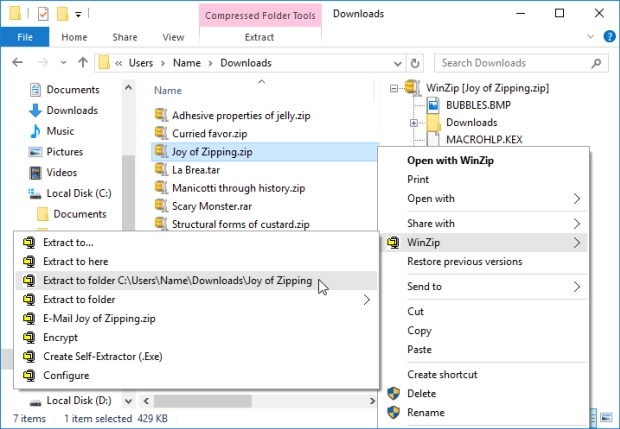The height and width of the screenshot is (429, 620).
Task: Click the Search Downloads field
Action: click(520, 63)
